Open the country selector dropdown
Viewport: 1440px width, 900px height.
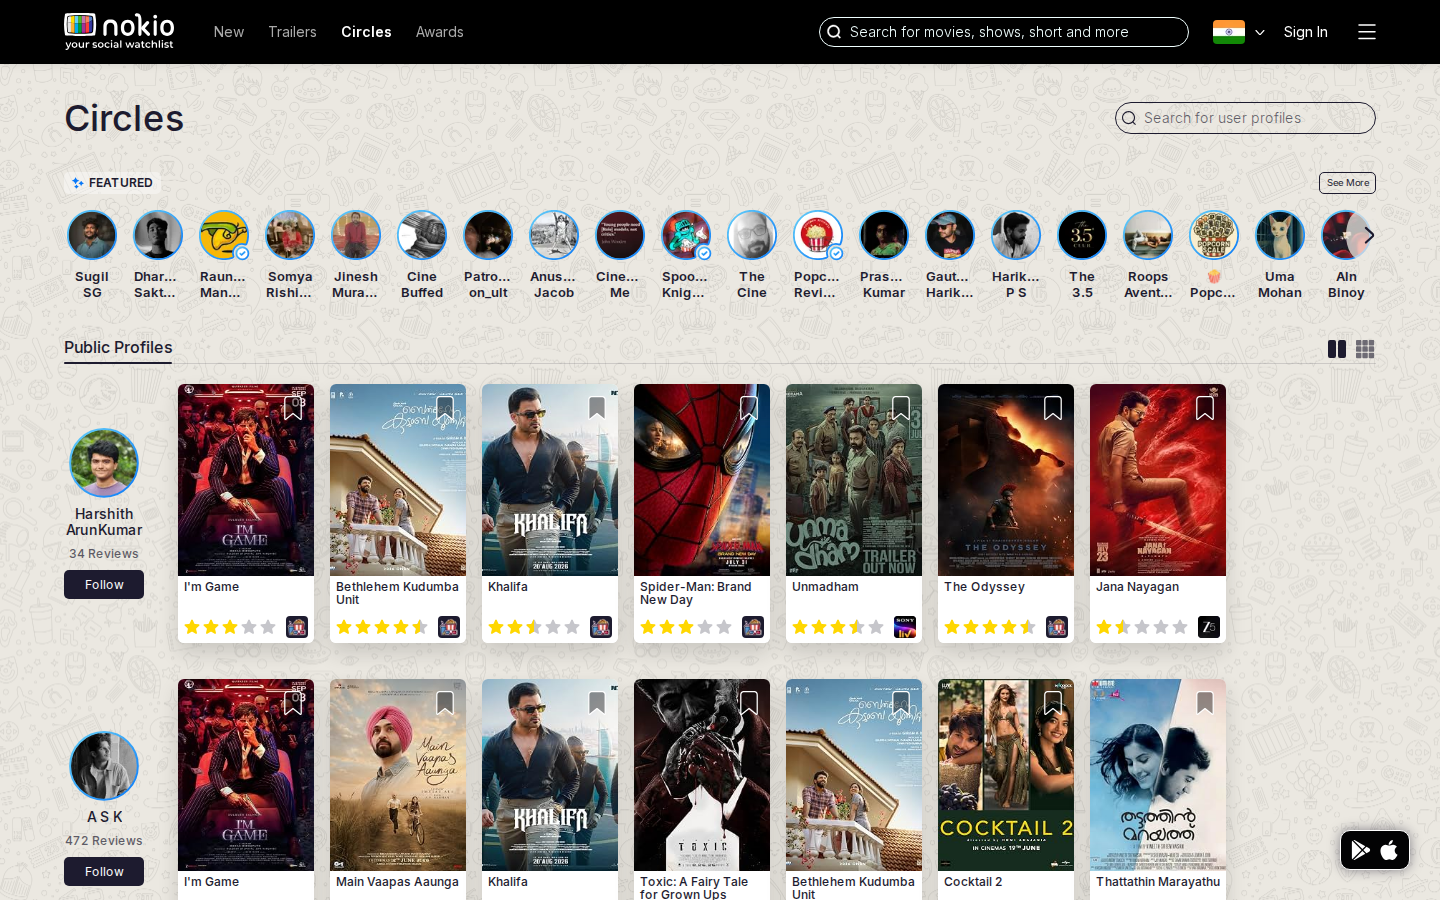1259,32
